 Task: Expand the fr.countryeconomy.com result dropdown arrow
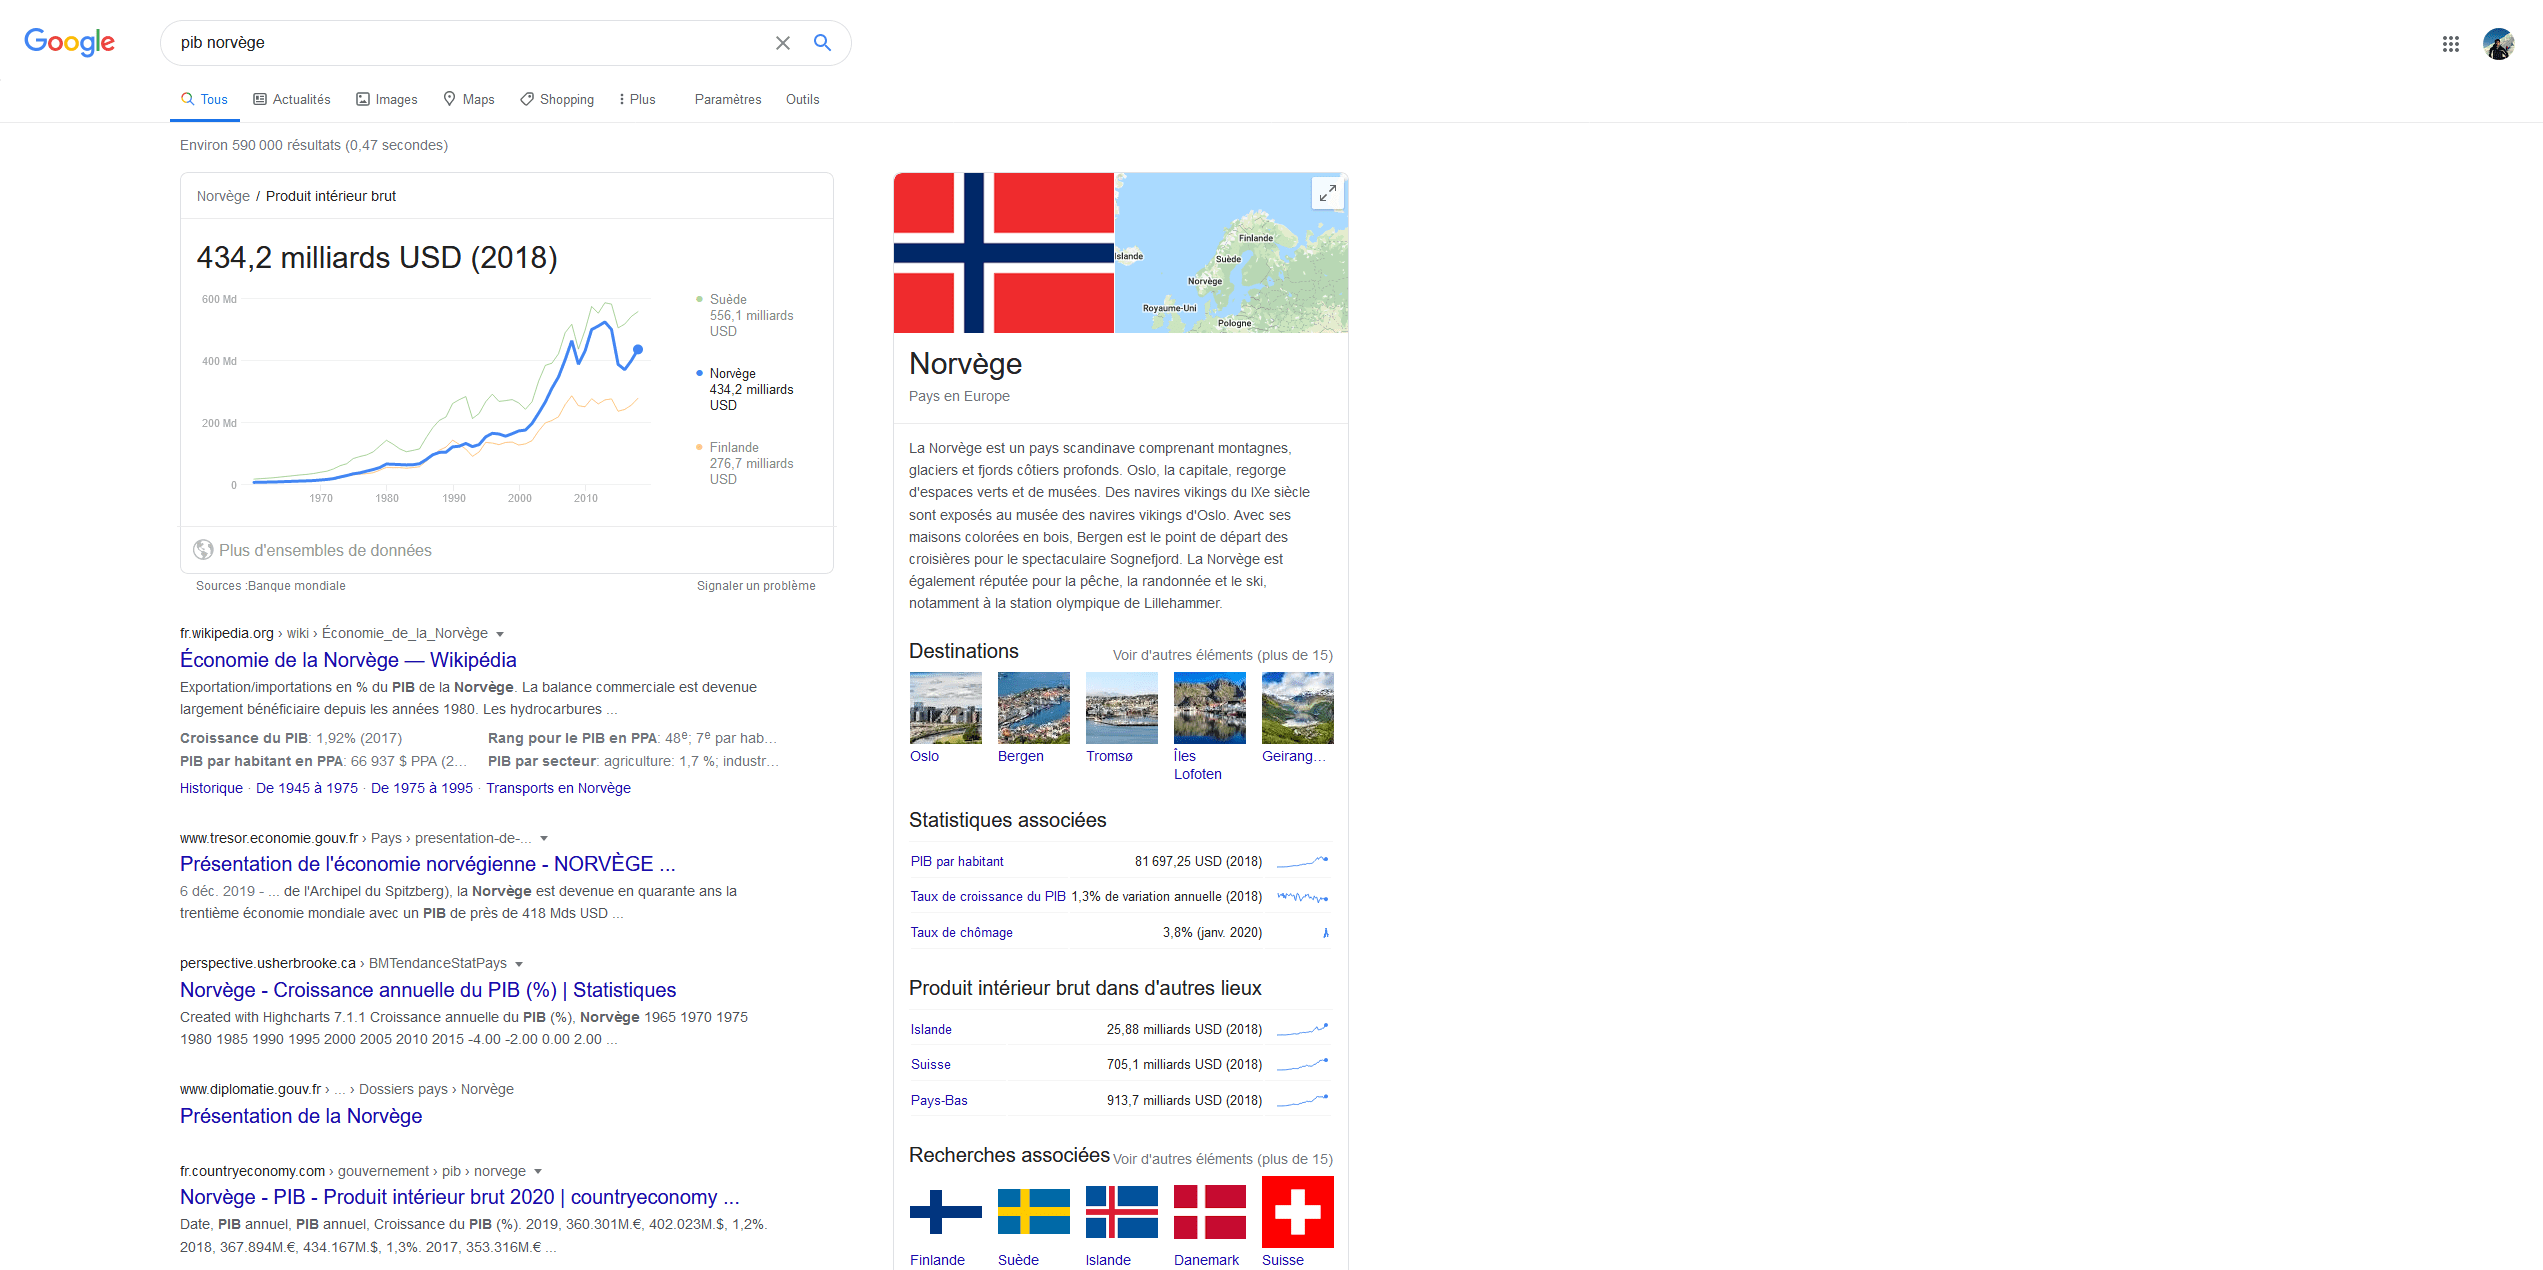(538, 1172)
